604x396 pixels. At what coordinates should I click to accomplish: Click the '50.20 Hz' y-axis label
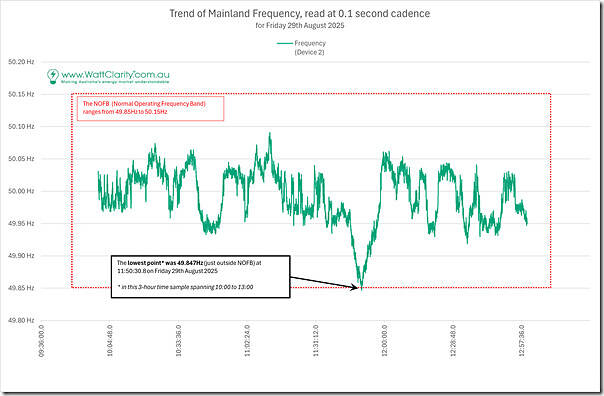[21, 62]
